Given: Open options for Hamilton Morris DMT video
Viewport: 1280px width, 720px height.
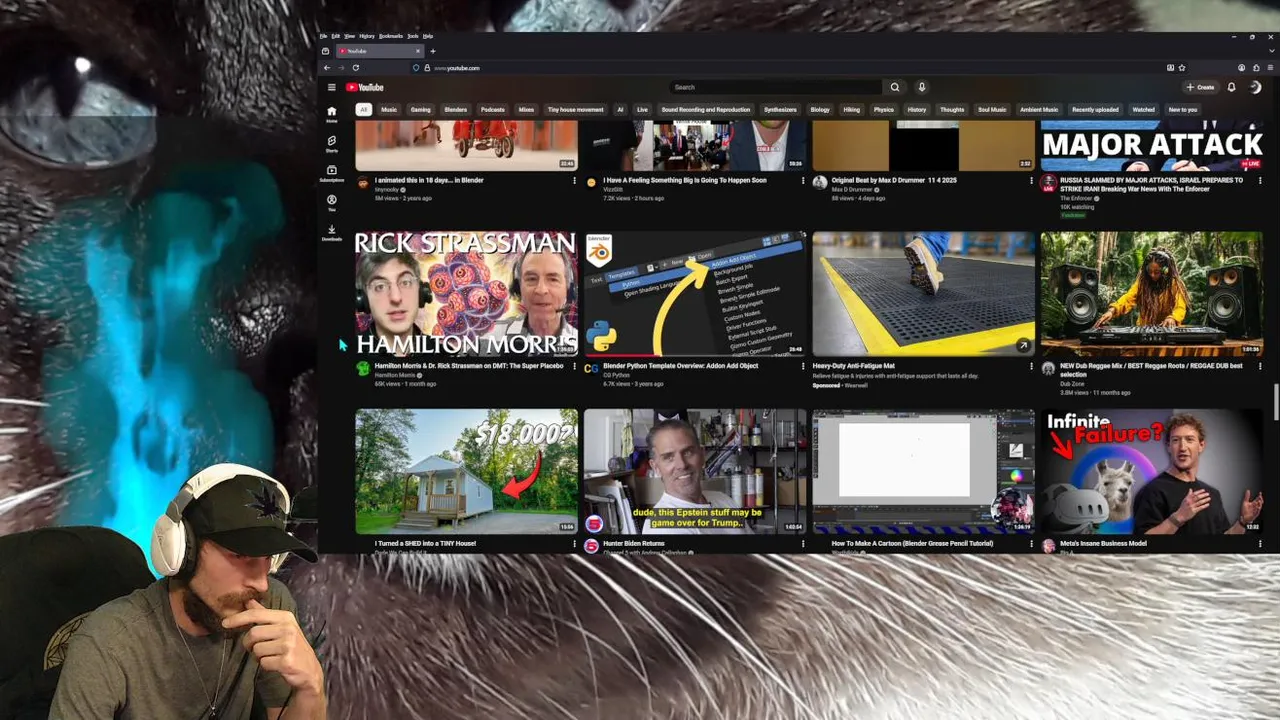Looking at the screenshot, I should click(574, 366).
